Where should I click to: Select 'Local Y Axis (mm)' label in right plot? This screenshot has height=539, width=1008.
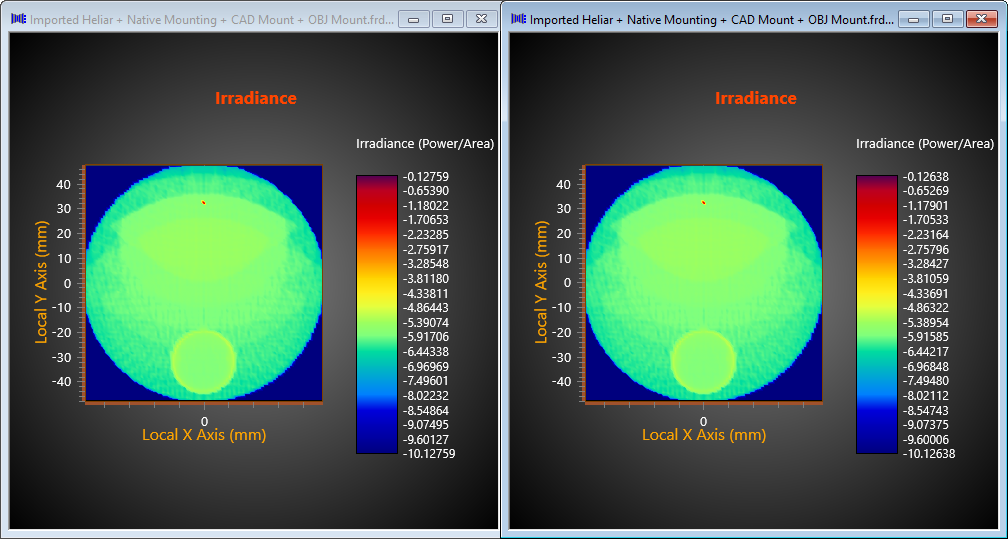542,283
